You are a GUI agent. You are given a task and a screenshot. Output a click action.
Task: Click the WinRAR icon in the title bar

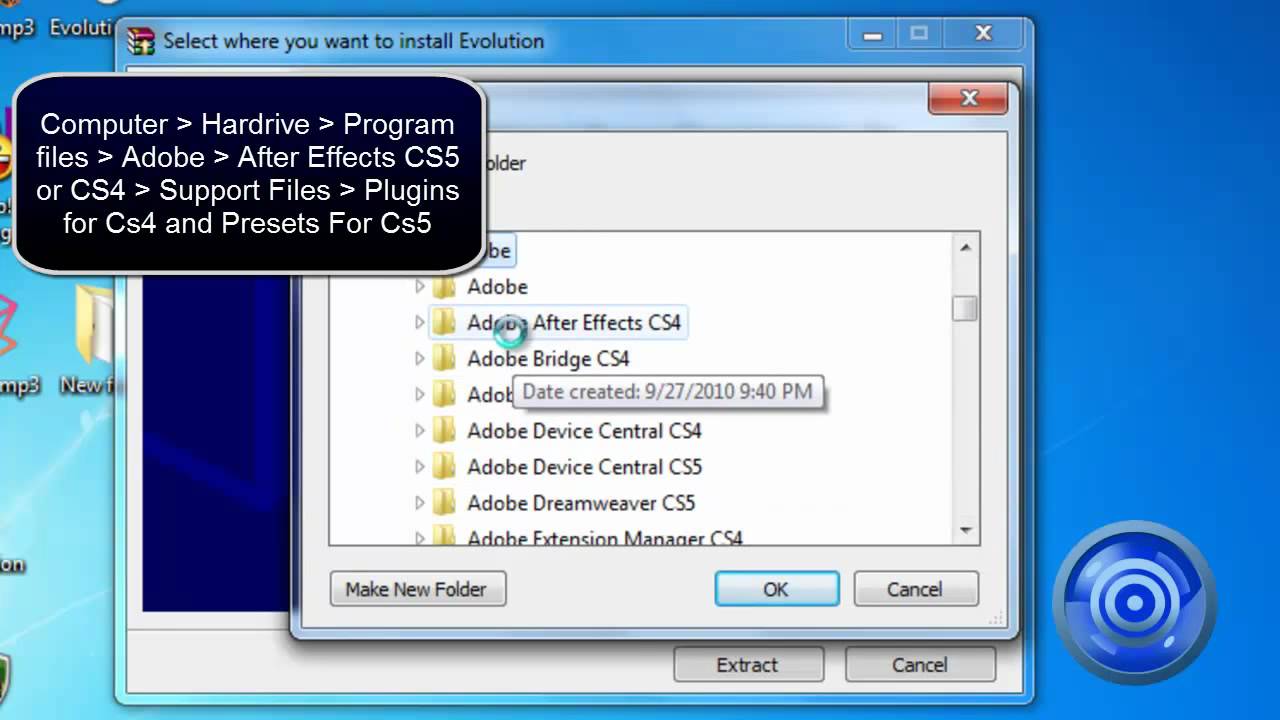pyautogui.click(x=141, y=41)
